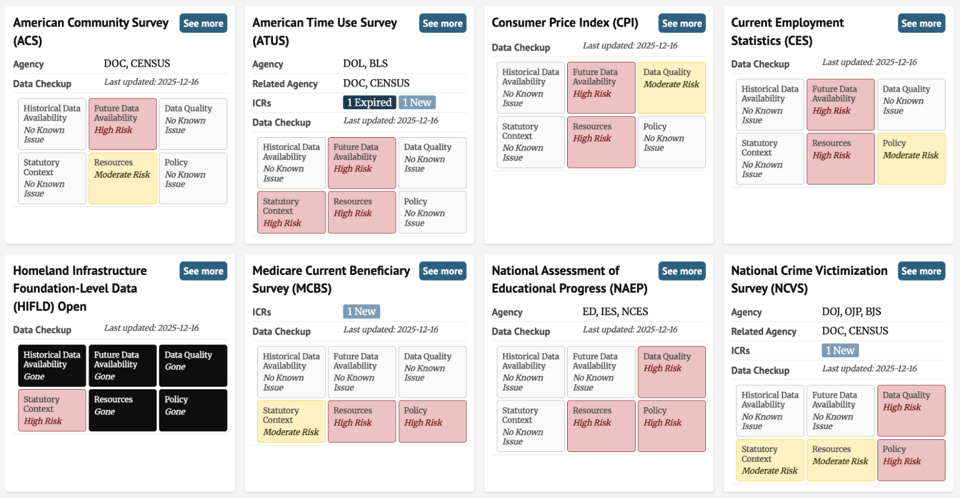
Task: Click NAEP Data Quality High Risk tile
Action: pyautogui.click(x=671, y=372)
